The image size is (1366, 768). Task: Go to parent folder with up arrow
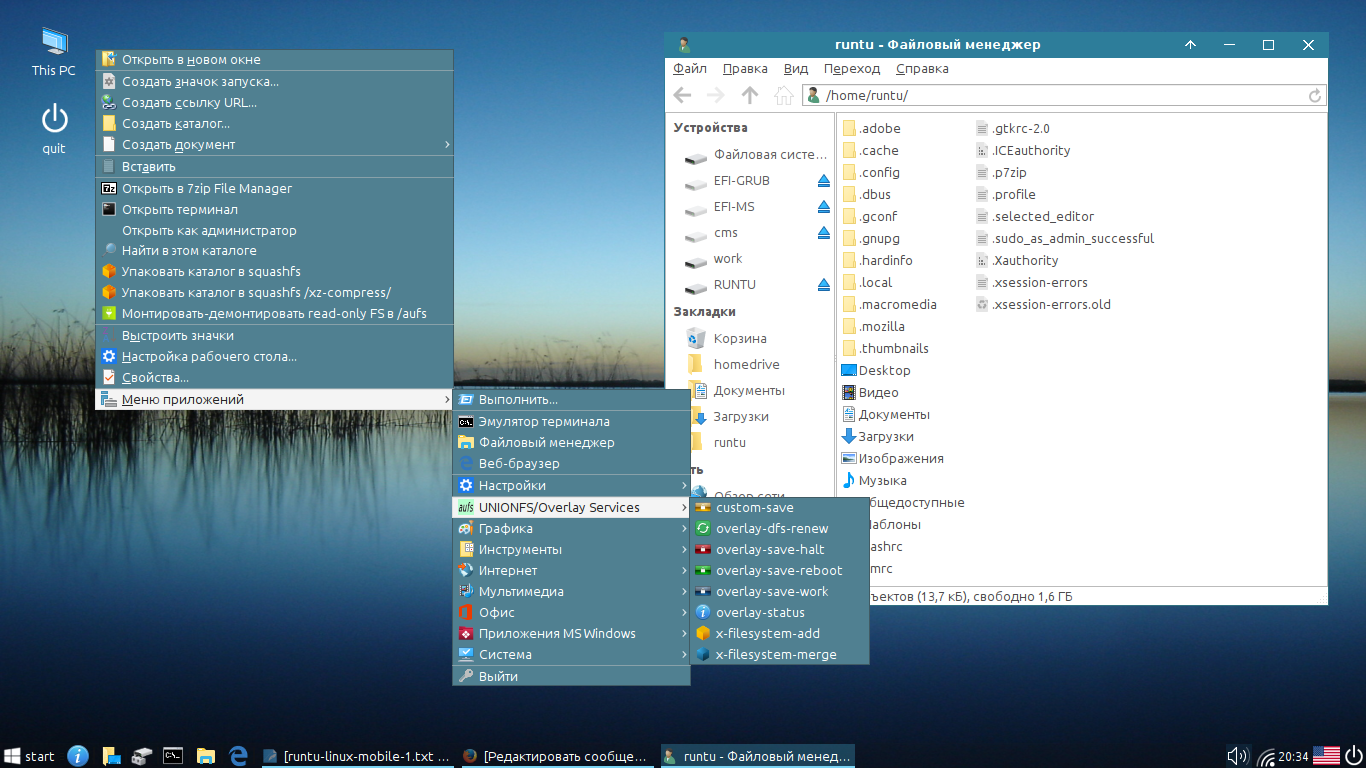750,95
